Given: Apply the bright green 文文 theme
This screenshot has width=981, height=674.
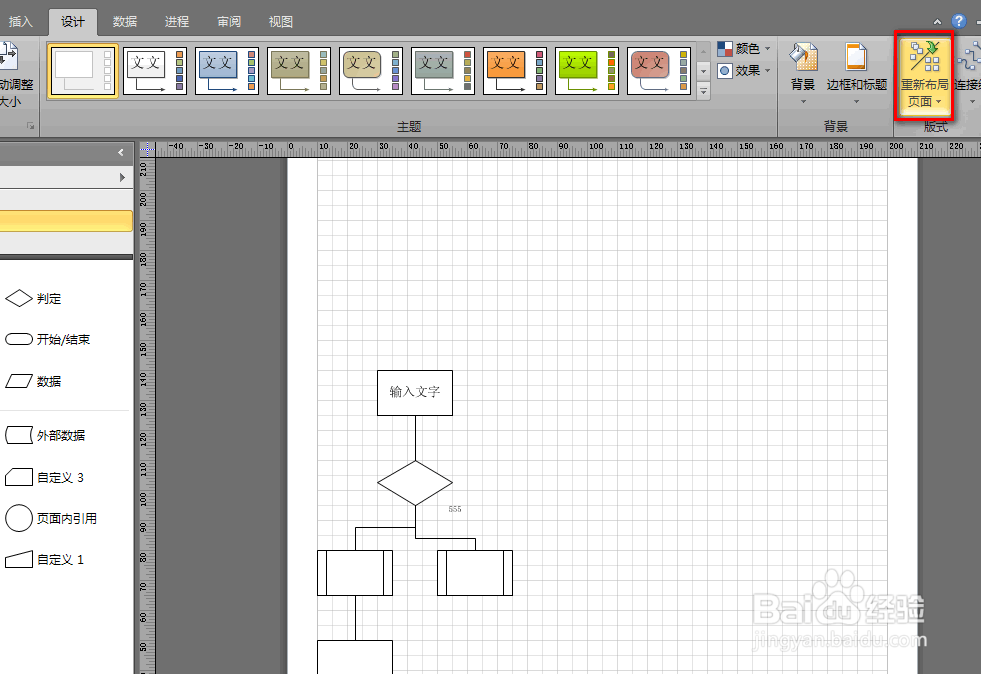Looking at the screenshot, I should click(x=586, y=71).
